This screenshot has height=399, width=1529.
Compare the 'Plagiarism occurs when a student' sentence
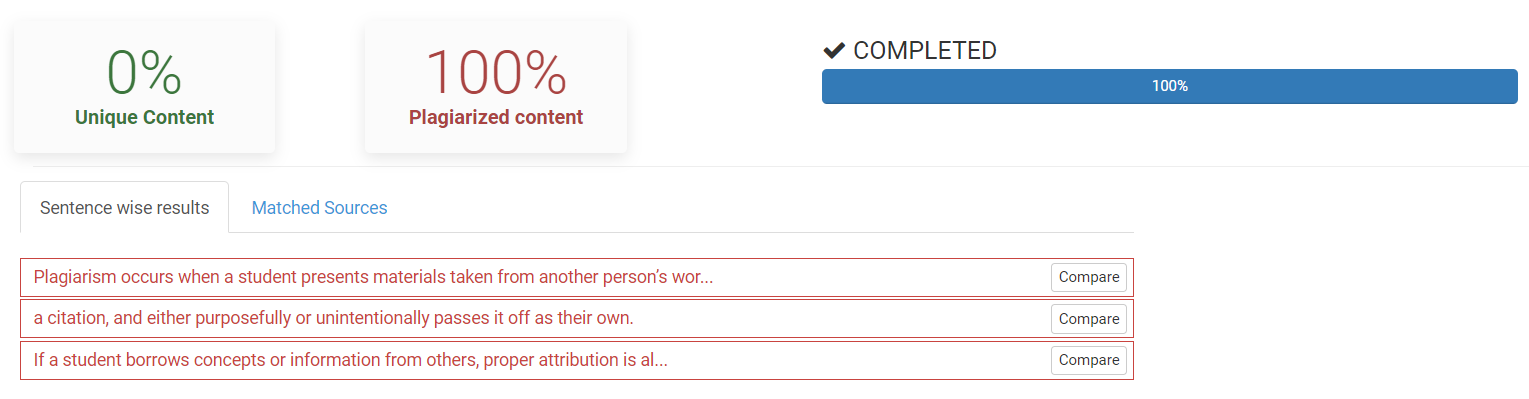tap(1088, 277)
